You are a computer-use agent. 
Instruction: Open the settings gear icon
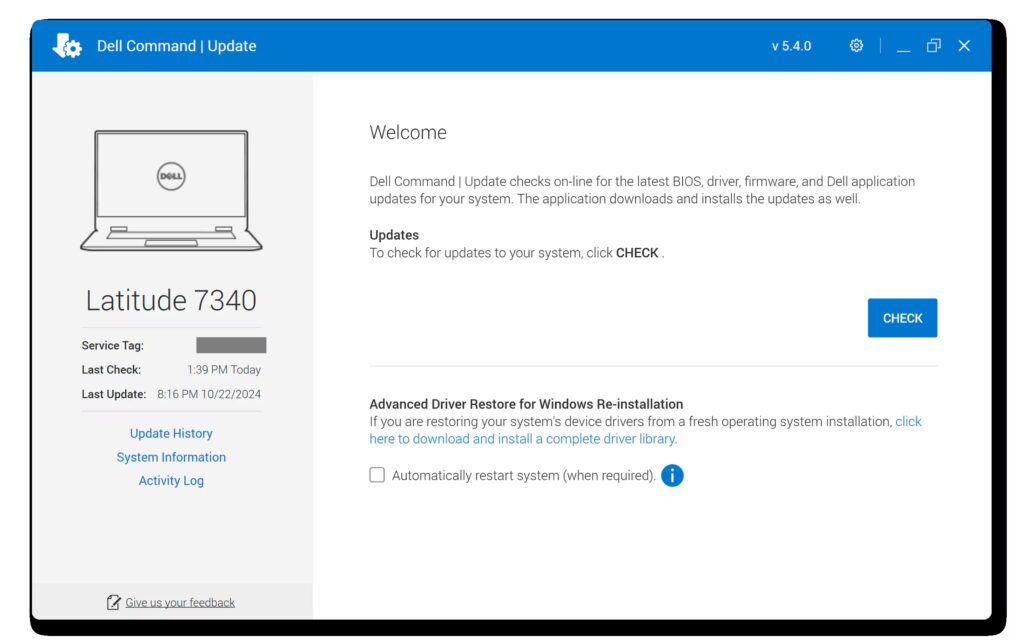856,45
